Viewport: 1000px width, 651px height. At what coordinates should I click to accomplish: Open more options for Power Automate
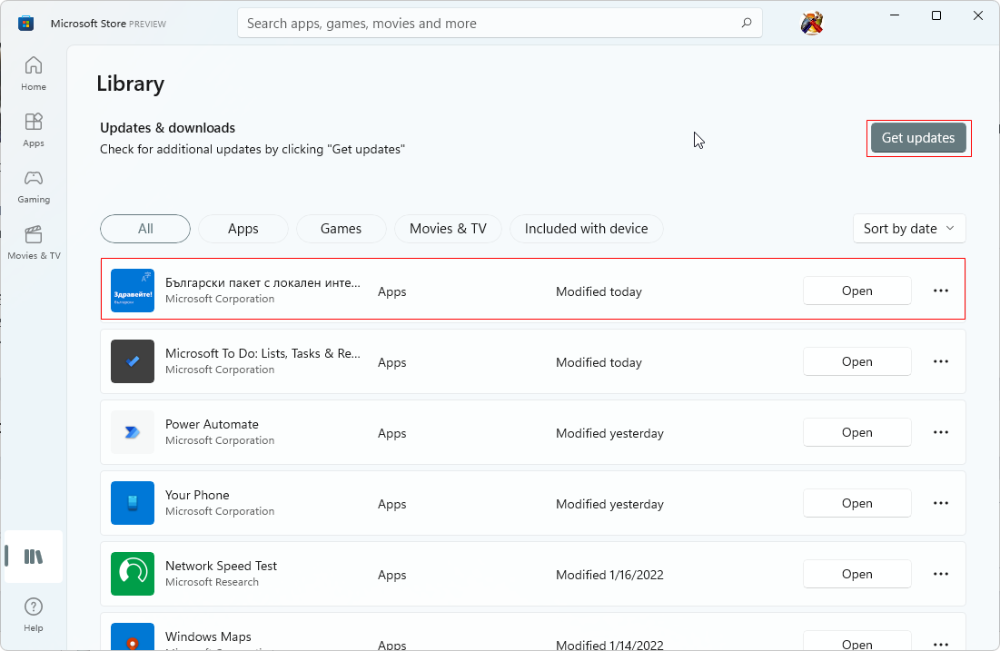pos(941,432)
